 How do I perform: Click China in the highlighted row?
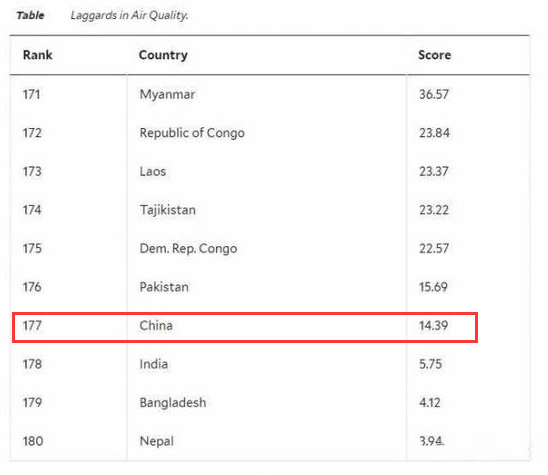tap(156, 325)
